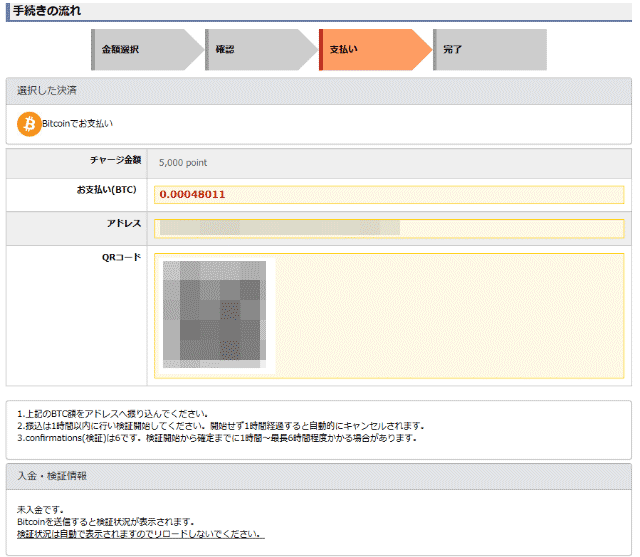The image size is (640, 557).
Task: Click the BTC amount field 0.00048011
Action: 389,195
